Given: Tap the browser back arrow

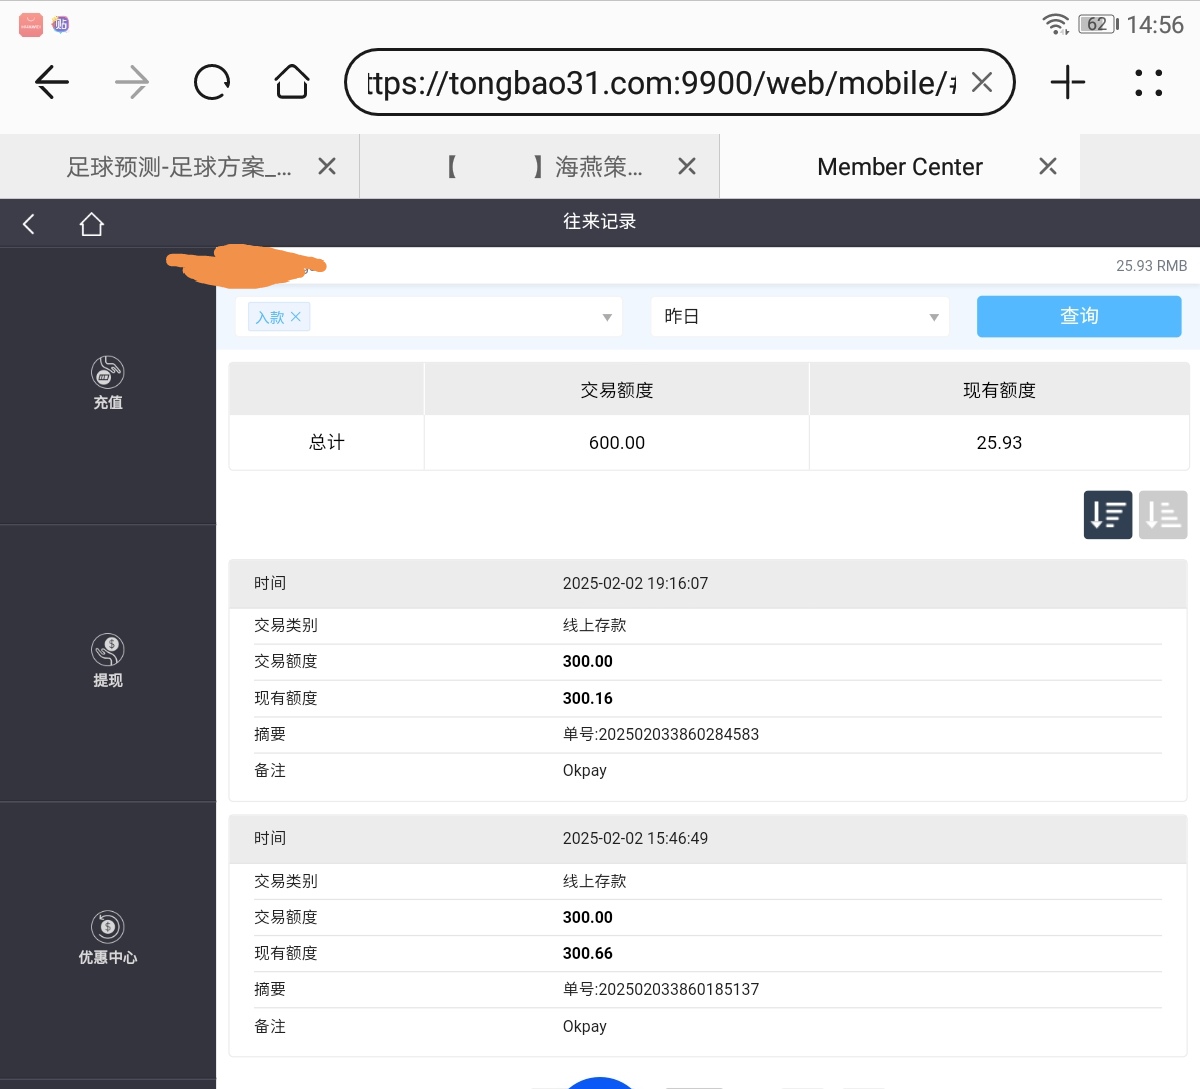Looking at the screenshot, I should coord(52,82).
